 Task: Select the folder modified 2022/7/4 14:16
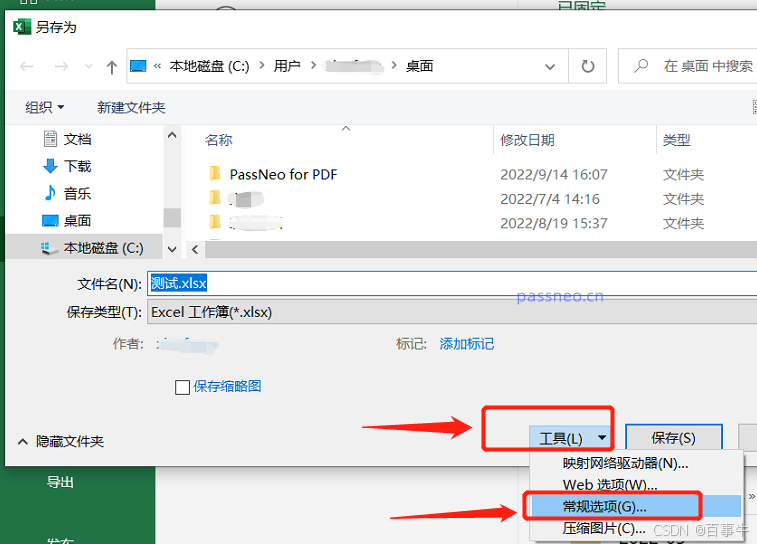point(247,199)
